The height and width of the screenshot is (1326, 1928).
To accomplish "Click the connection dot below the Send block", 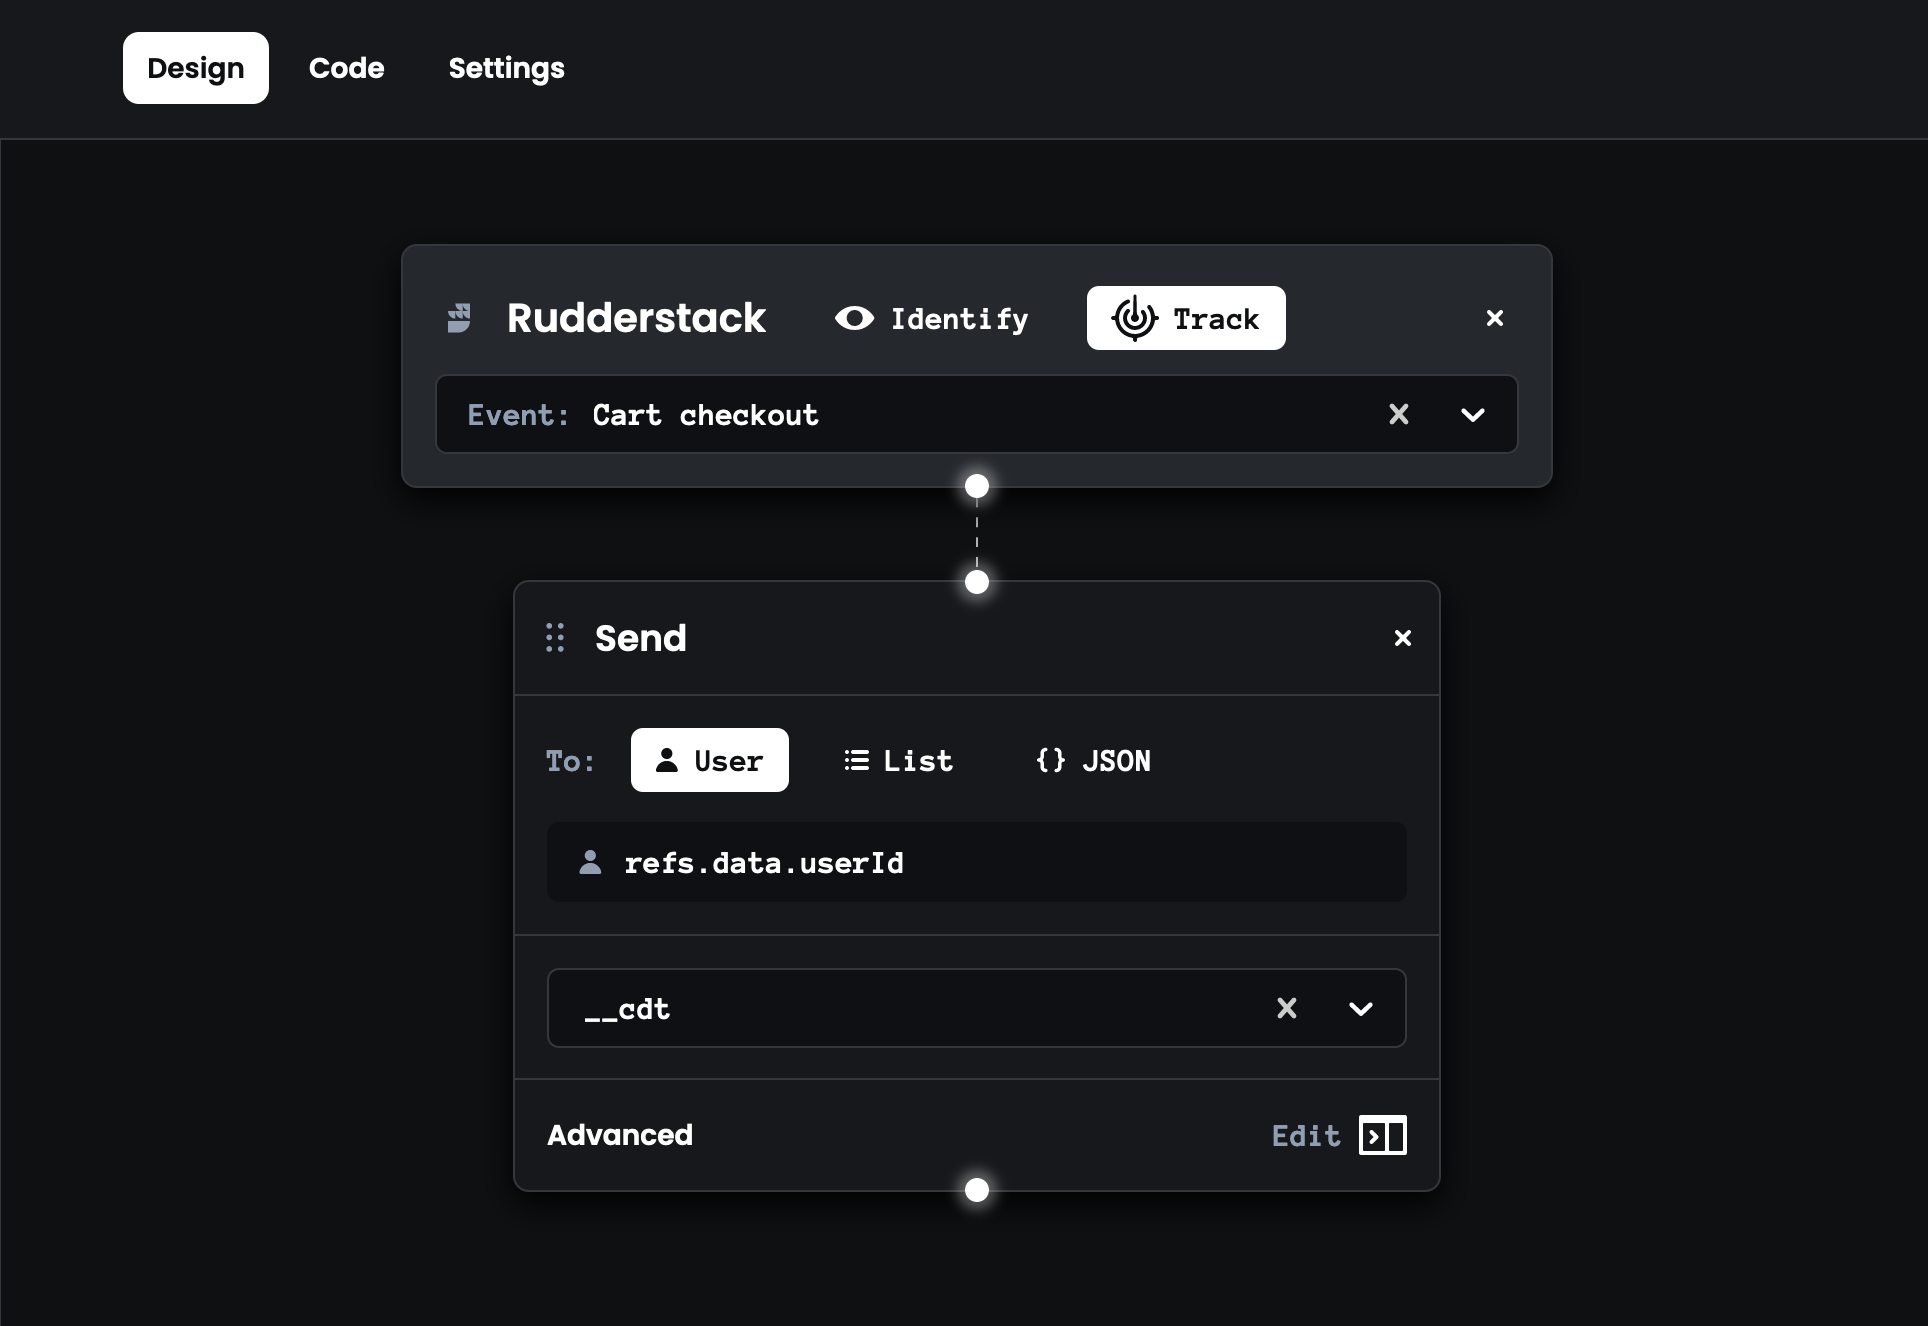I will pyautogui.click(x=976, y=1190).
